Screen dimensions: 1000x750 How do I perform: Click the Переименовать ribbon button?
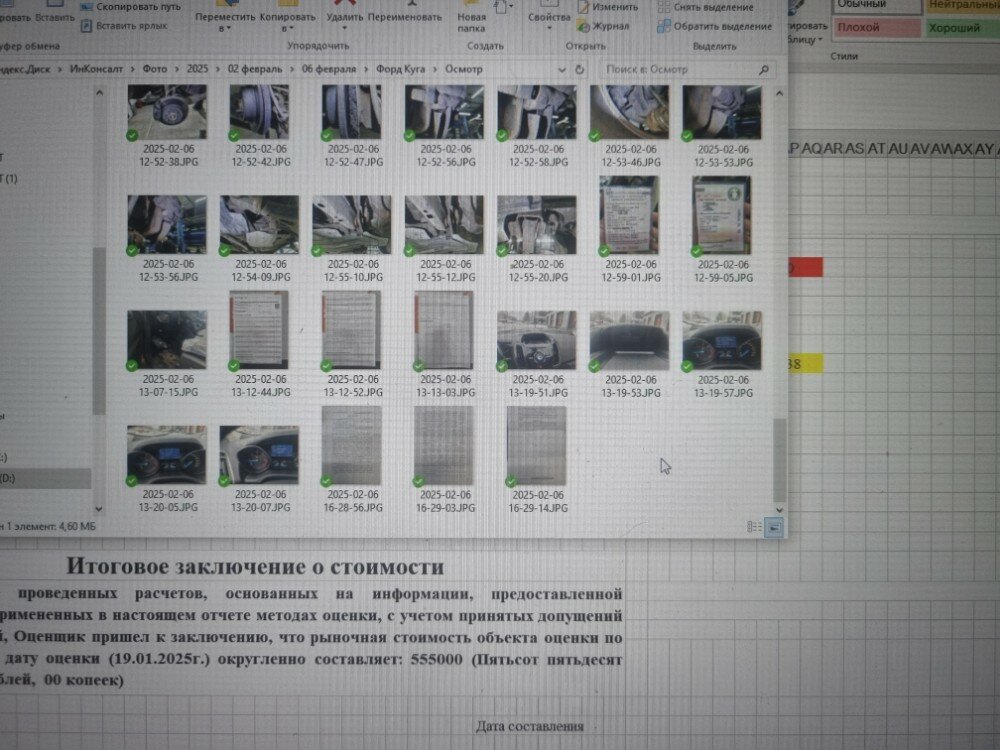click(404, 17)
